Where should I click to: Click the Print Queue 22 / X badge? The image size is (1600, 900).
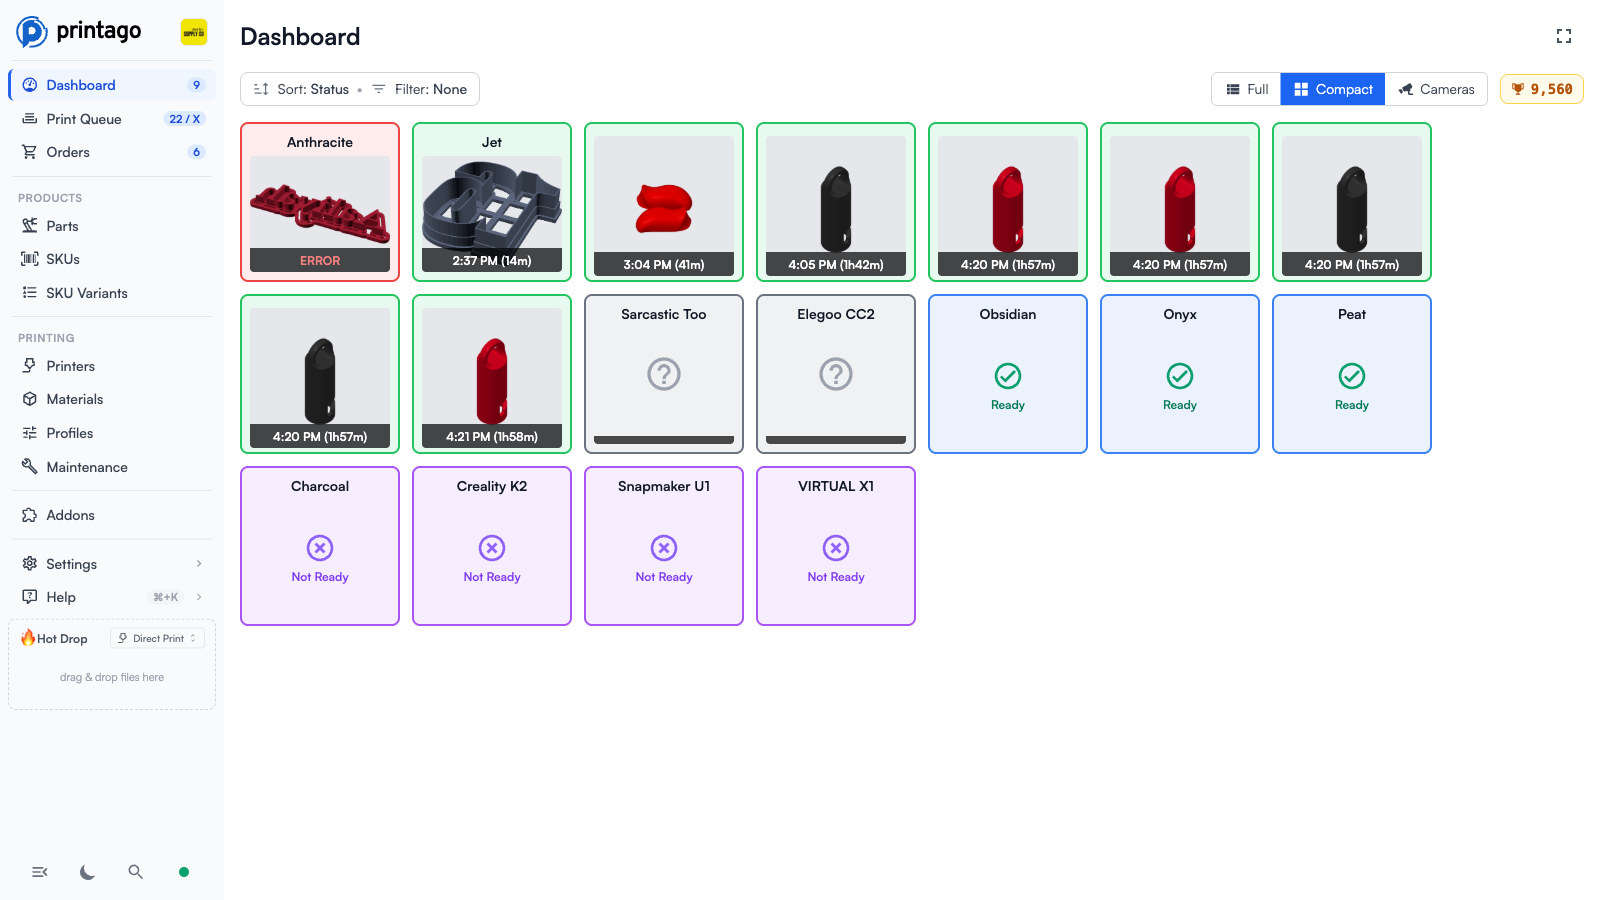coord(185,119)
